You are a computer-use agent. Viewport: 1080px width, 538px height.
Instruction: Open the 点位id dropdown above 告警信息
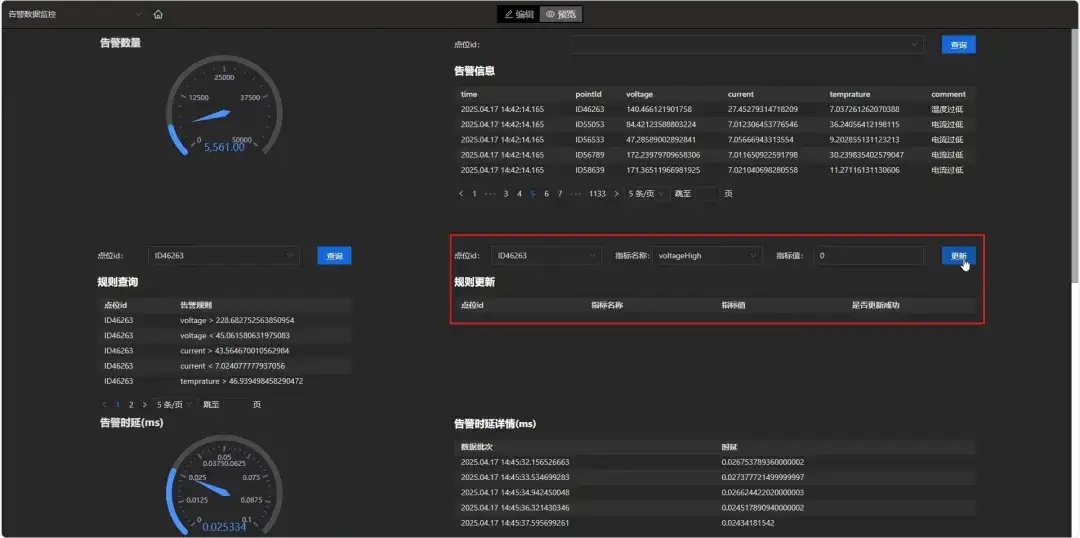[747, 45]
